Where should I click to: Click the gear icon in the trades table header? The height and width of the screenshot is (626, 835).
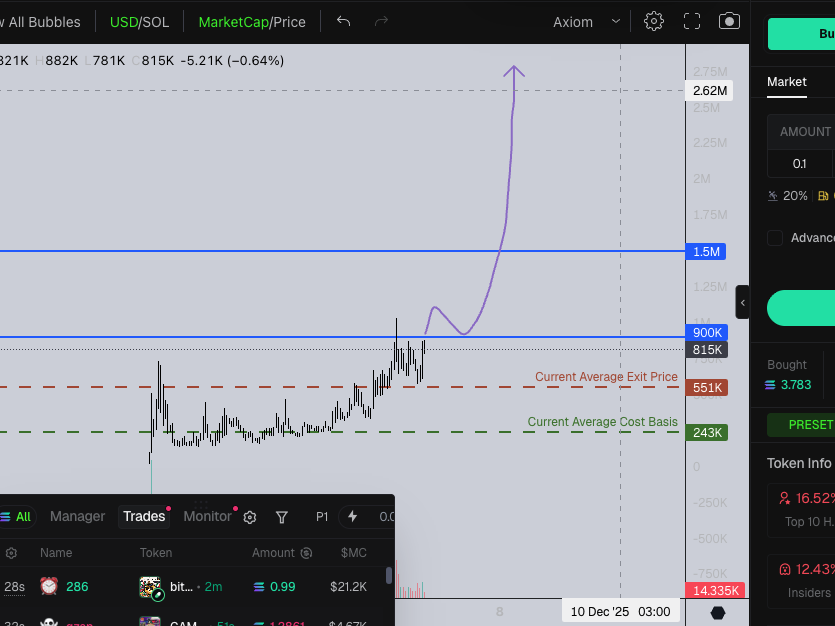[10, 552]
